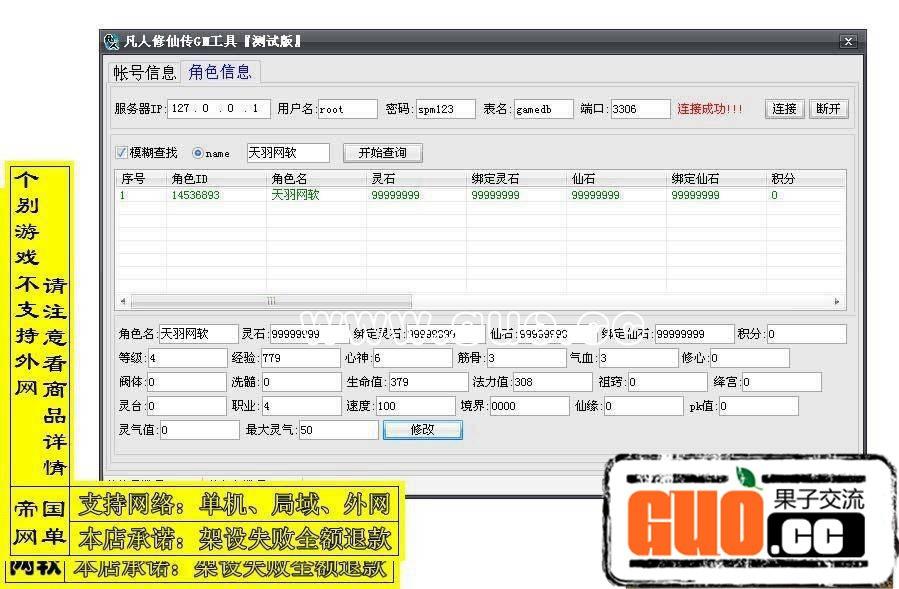The image size is (899, 589).
Task: Click the horizontal scrollbar thumb of results table
Action: [x=271, y=301]
